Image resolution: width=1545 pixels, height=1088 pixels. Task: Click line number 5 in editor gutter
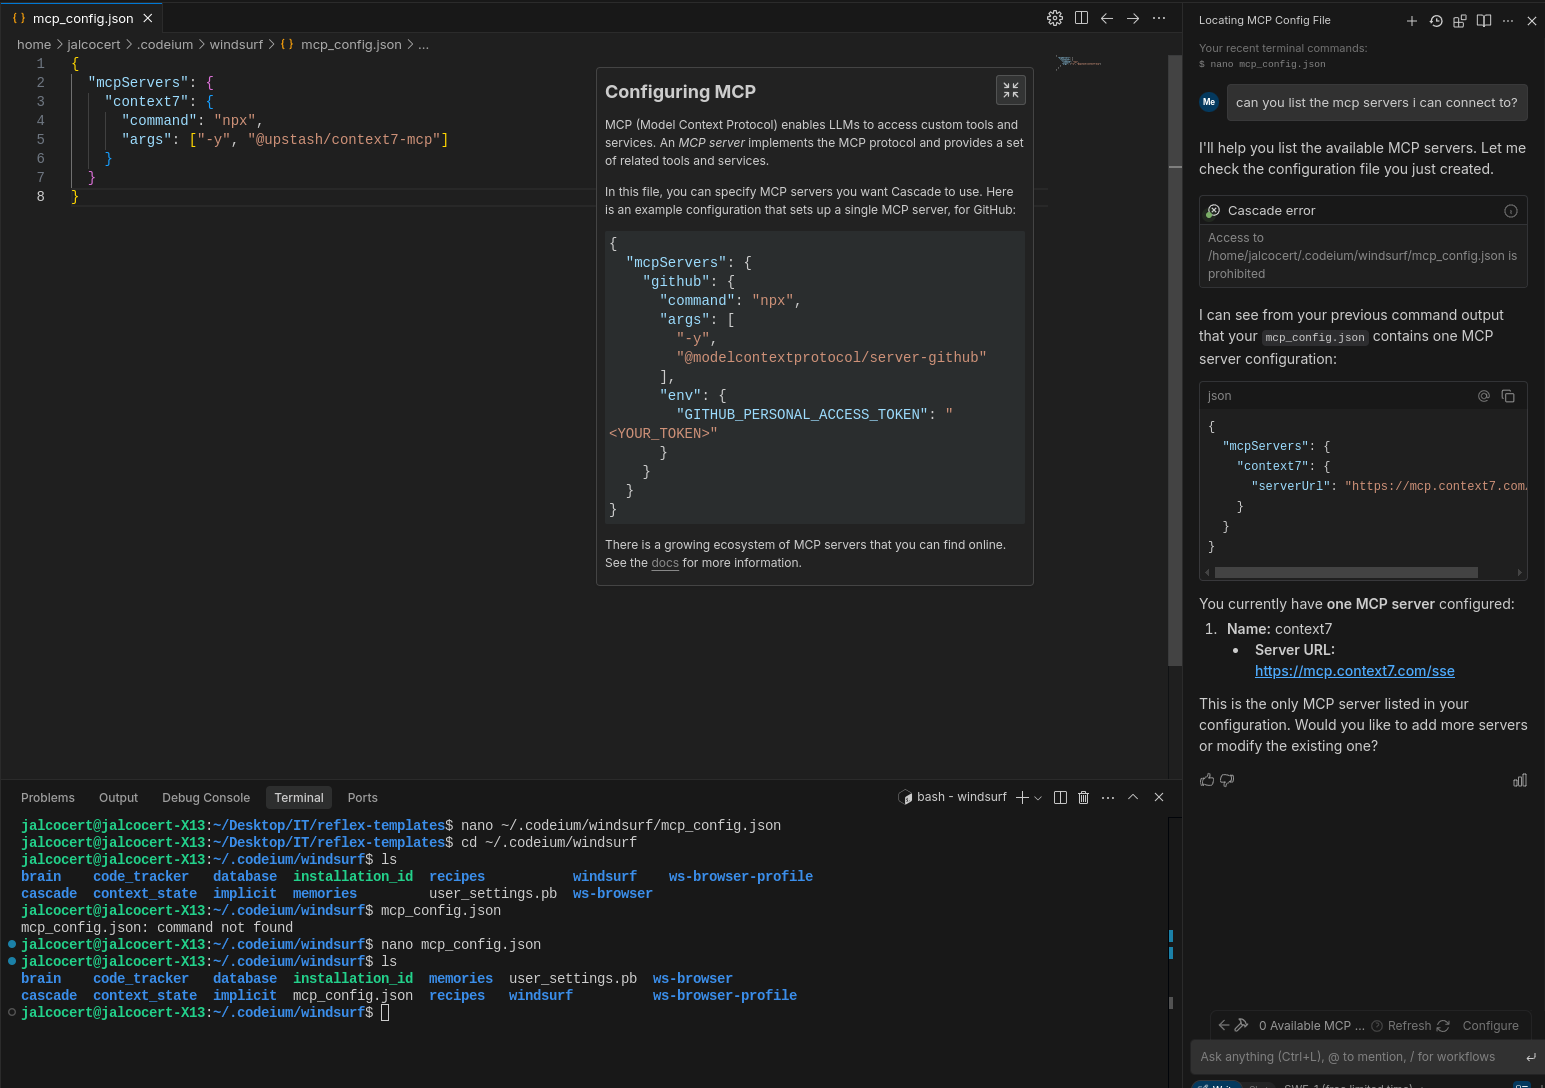[x=41, y=139]
